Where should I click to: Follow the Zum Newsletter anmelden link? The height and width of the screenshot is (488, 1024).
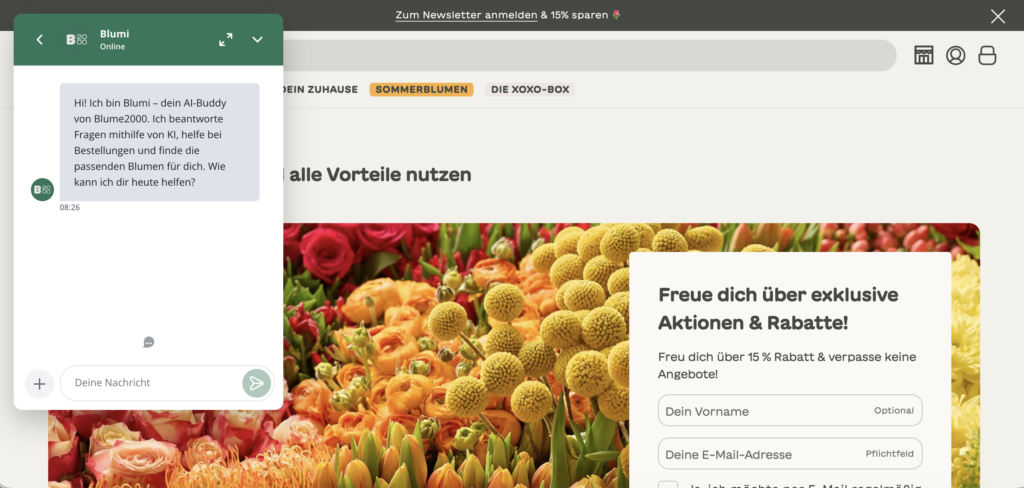[x=466, y=14]
